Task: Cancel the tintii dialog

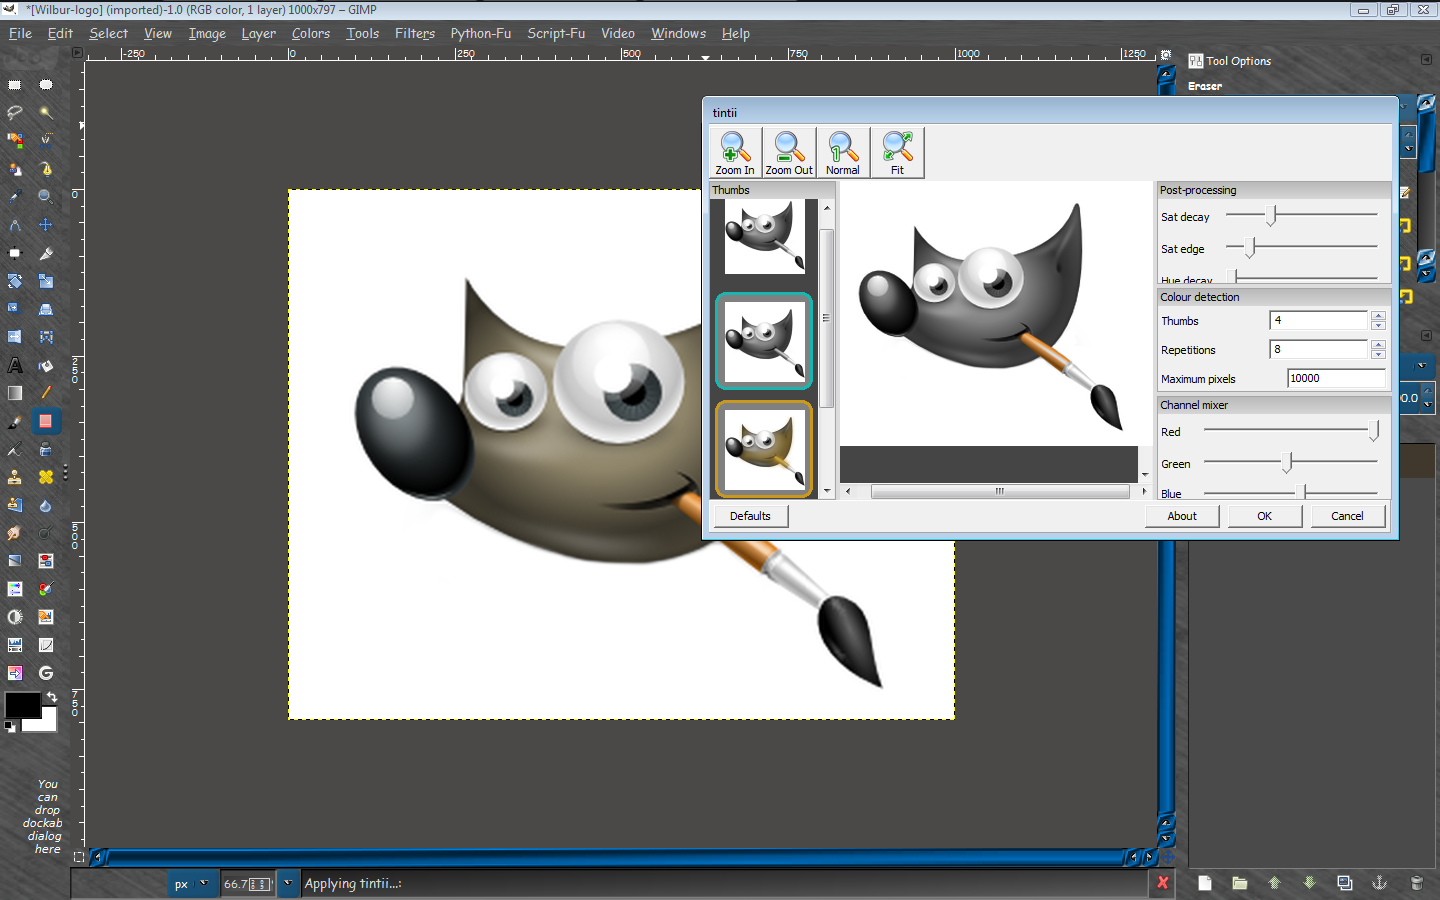Action: [1347, 516]
